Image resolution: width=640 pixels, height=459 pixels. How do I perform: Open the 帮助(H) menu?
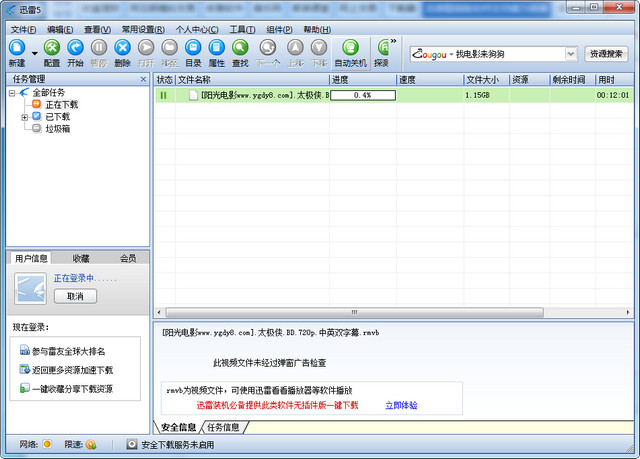(x=317, y=29)
